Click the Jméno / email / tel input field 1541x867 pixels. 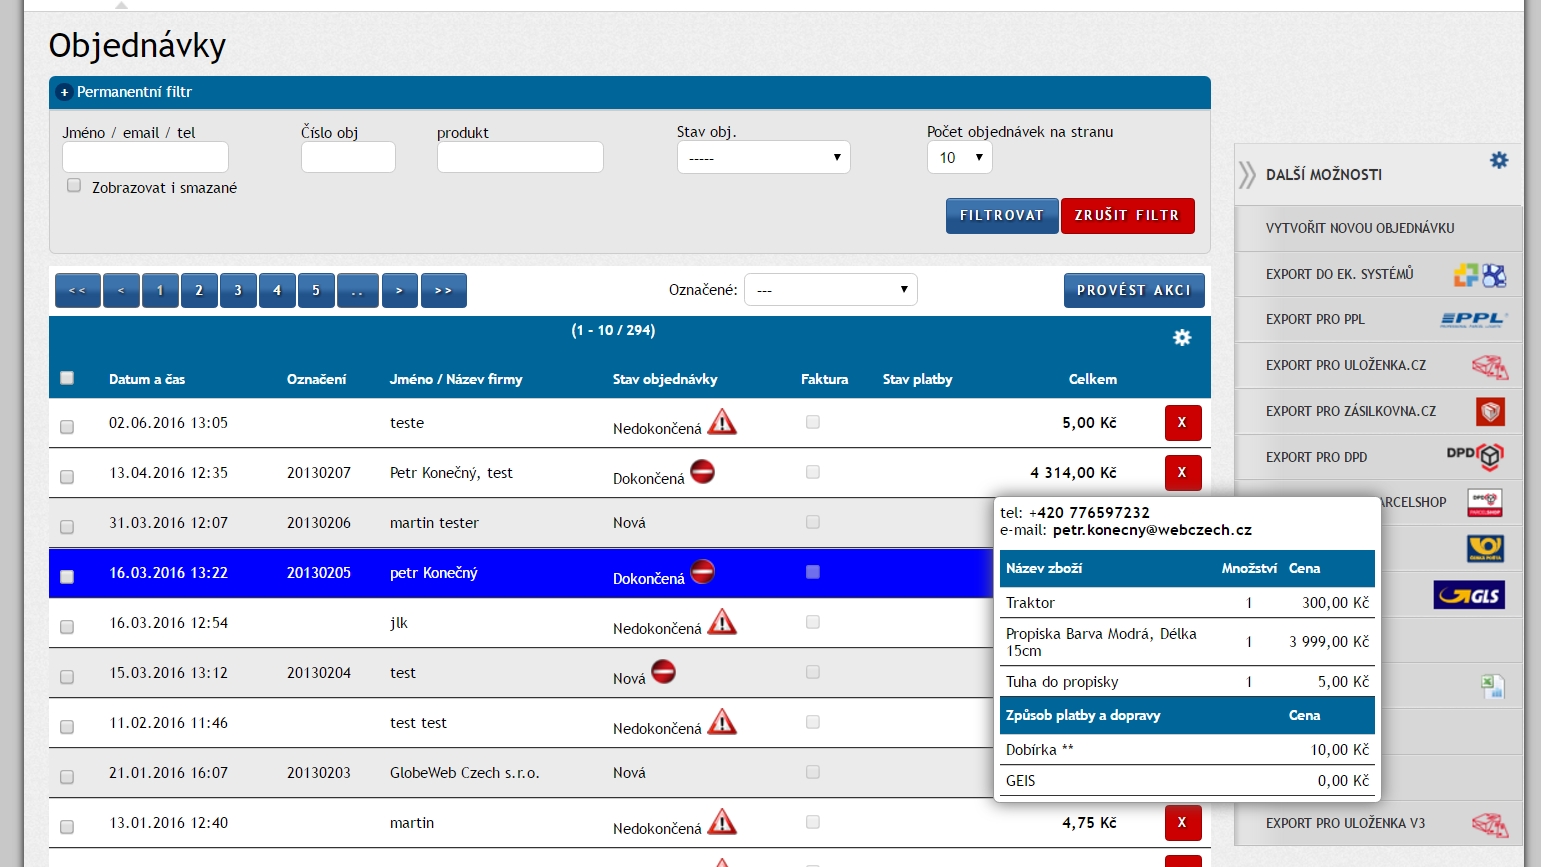point(145,157)
